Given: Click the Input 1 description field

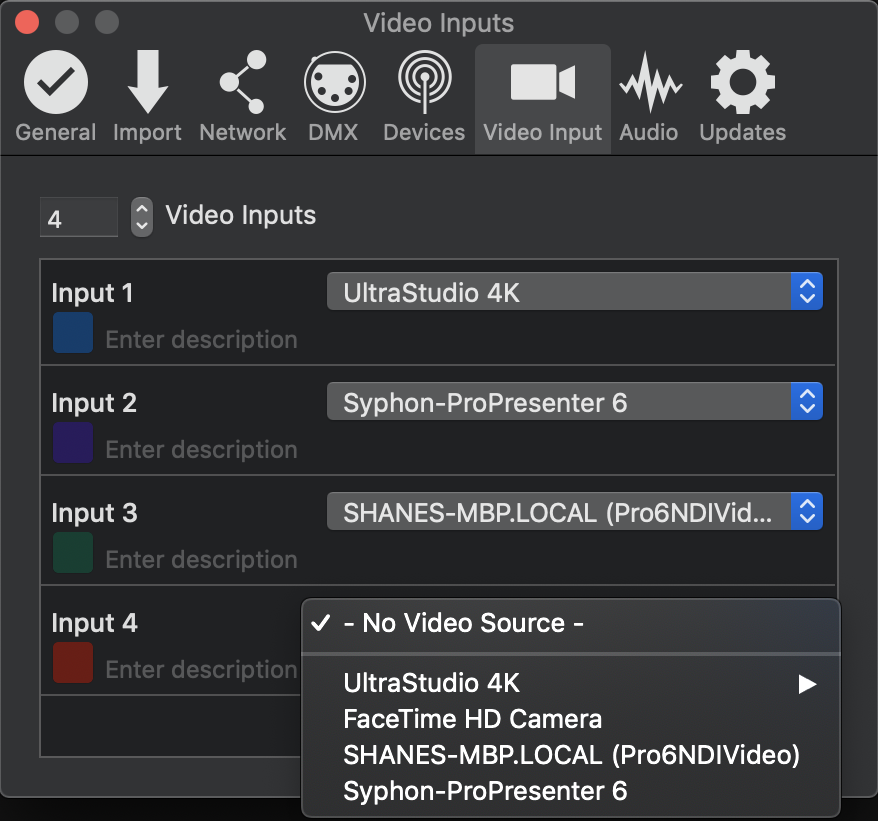Looking at the screenshot, I should pos(202,339).
